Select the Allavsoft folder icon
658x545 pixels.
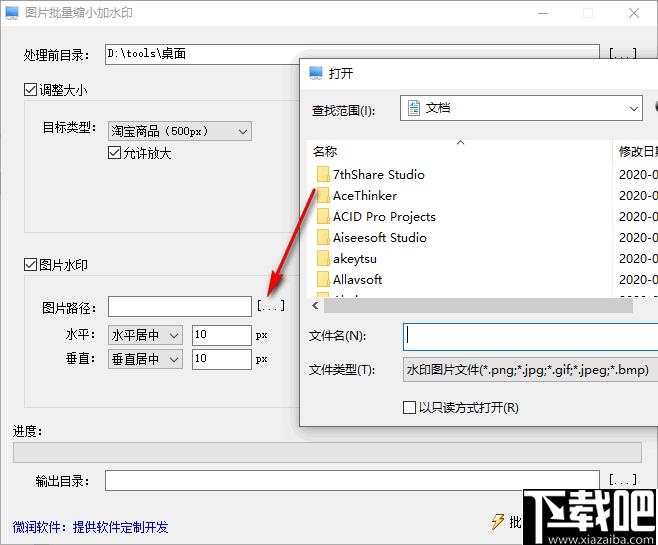(x=323, y=279)
